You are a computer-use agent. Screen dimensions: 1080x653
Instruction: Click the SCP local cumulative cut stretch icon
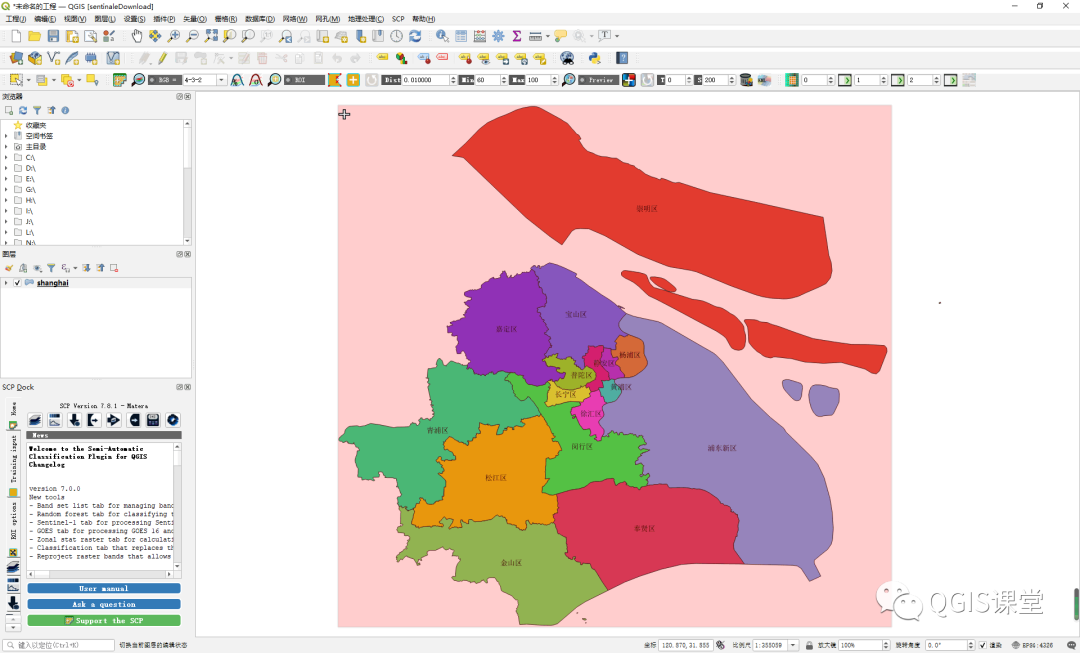tap(237, 80)
